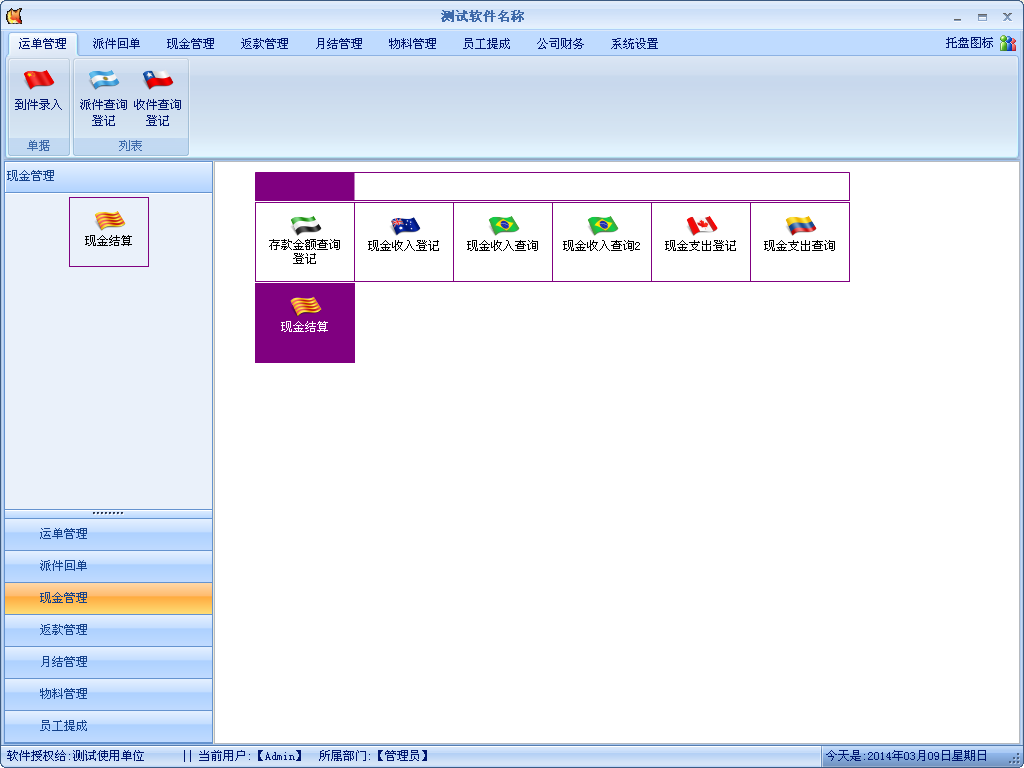The width and height of the screenshot is (1024, 768).
Task: Click the purple 现金结算 tile in main area
Action: pyautogui.click(x=304, y=322)
